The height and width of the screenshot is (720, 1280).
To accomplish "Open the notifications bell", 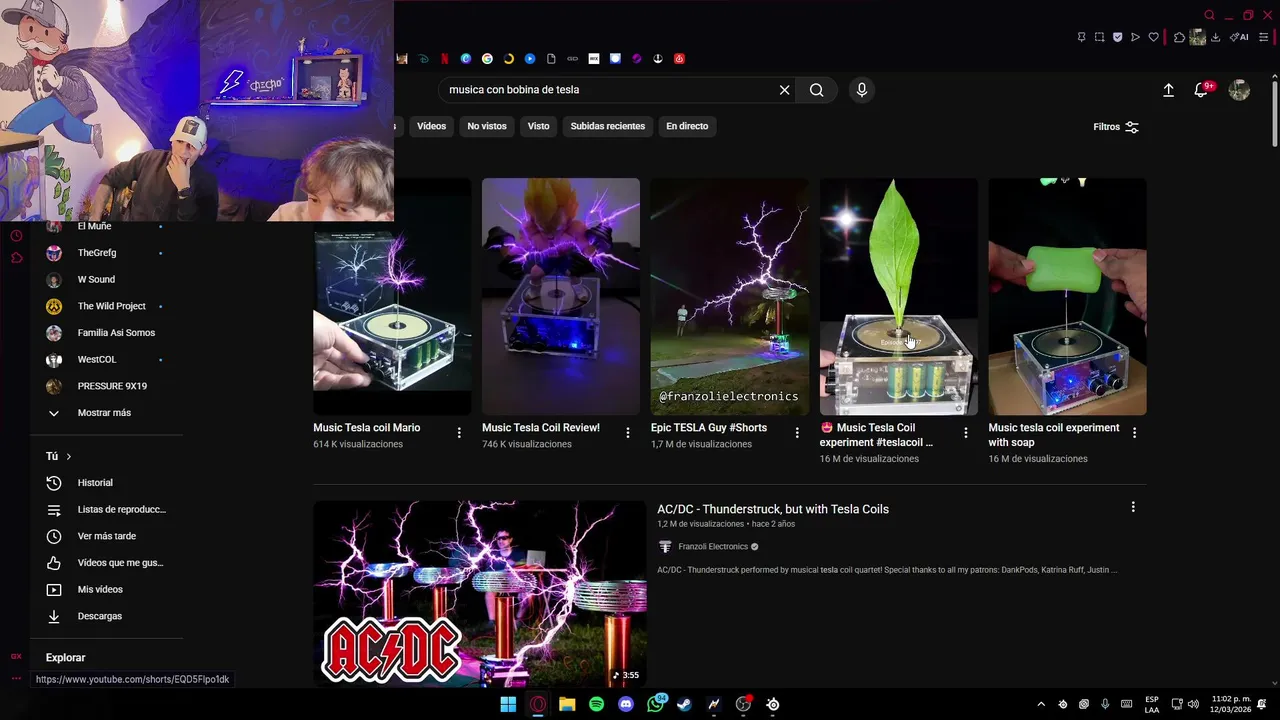I will coord(1201,90).
